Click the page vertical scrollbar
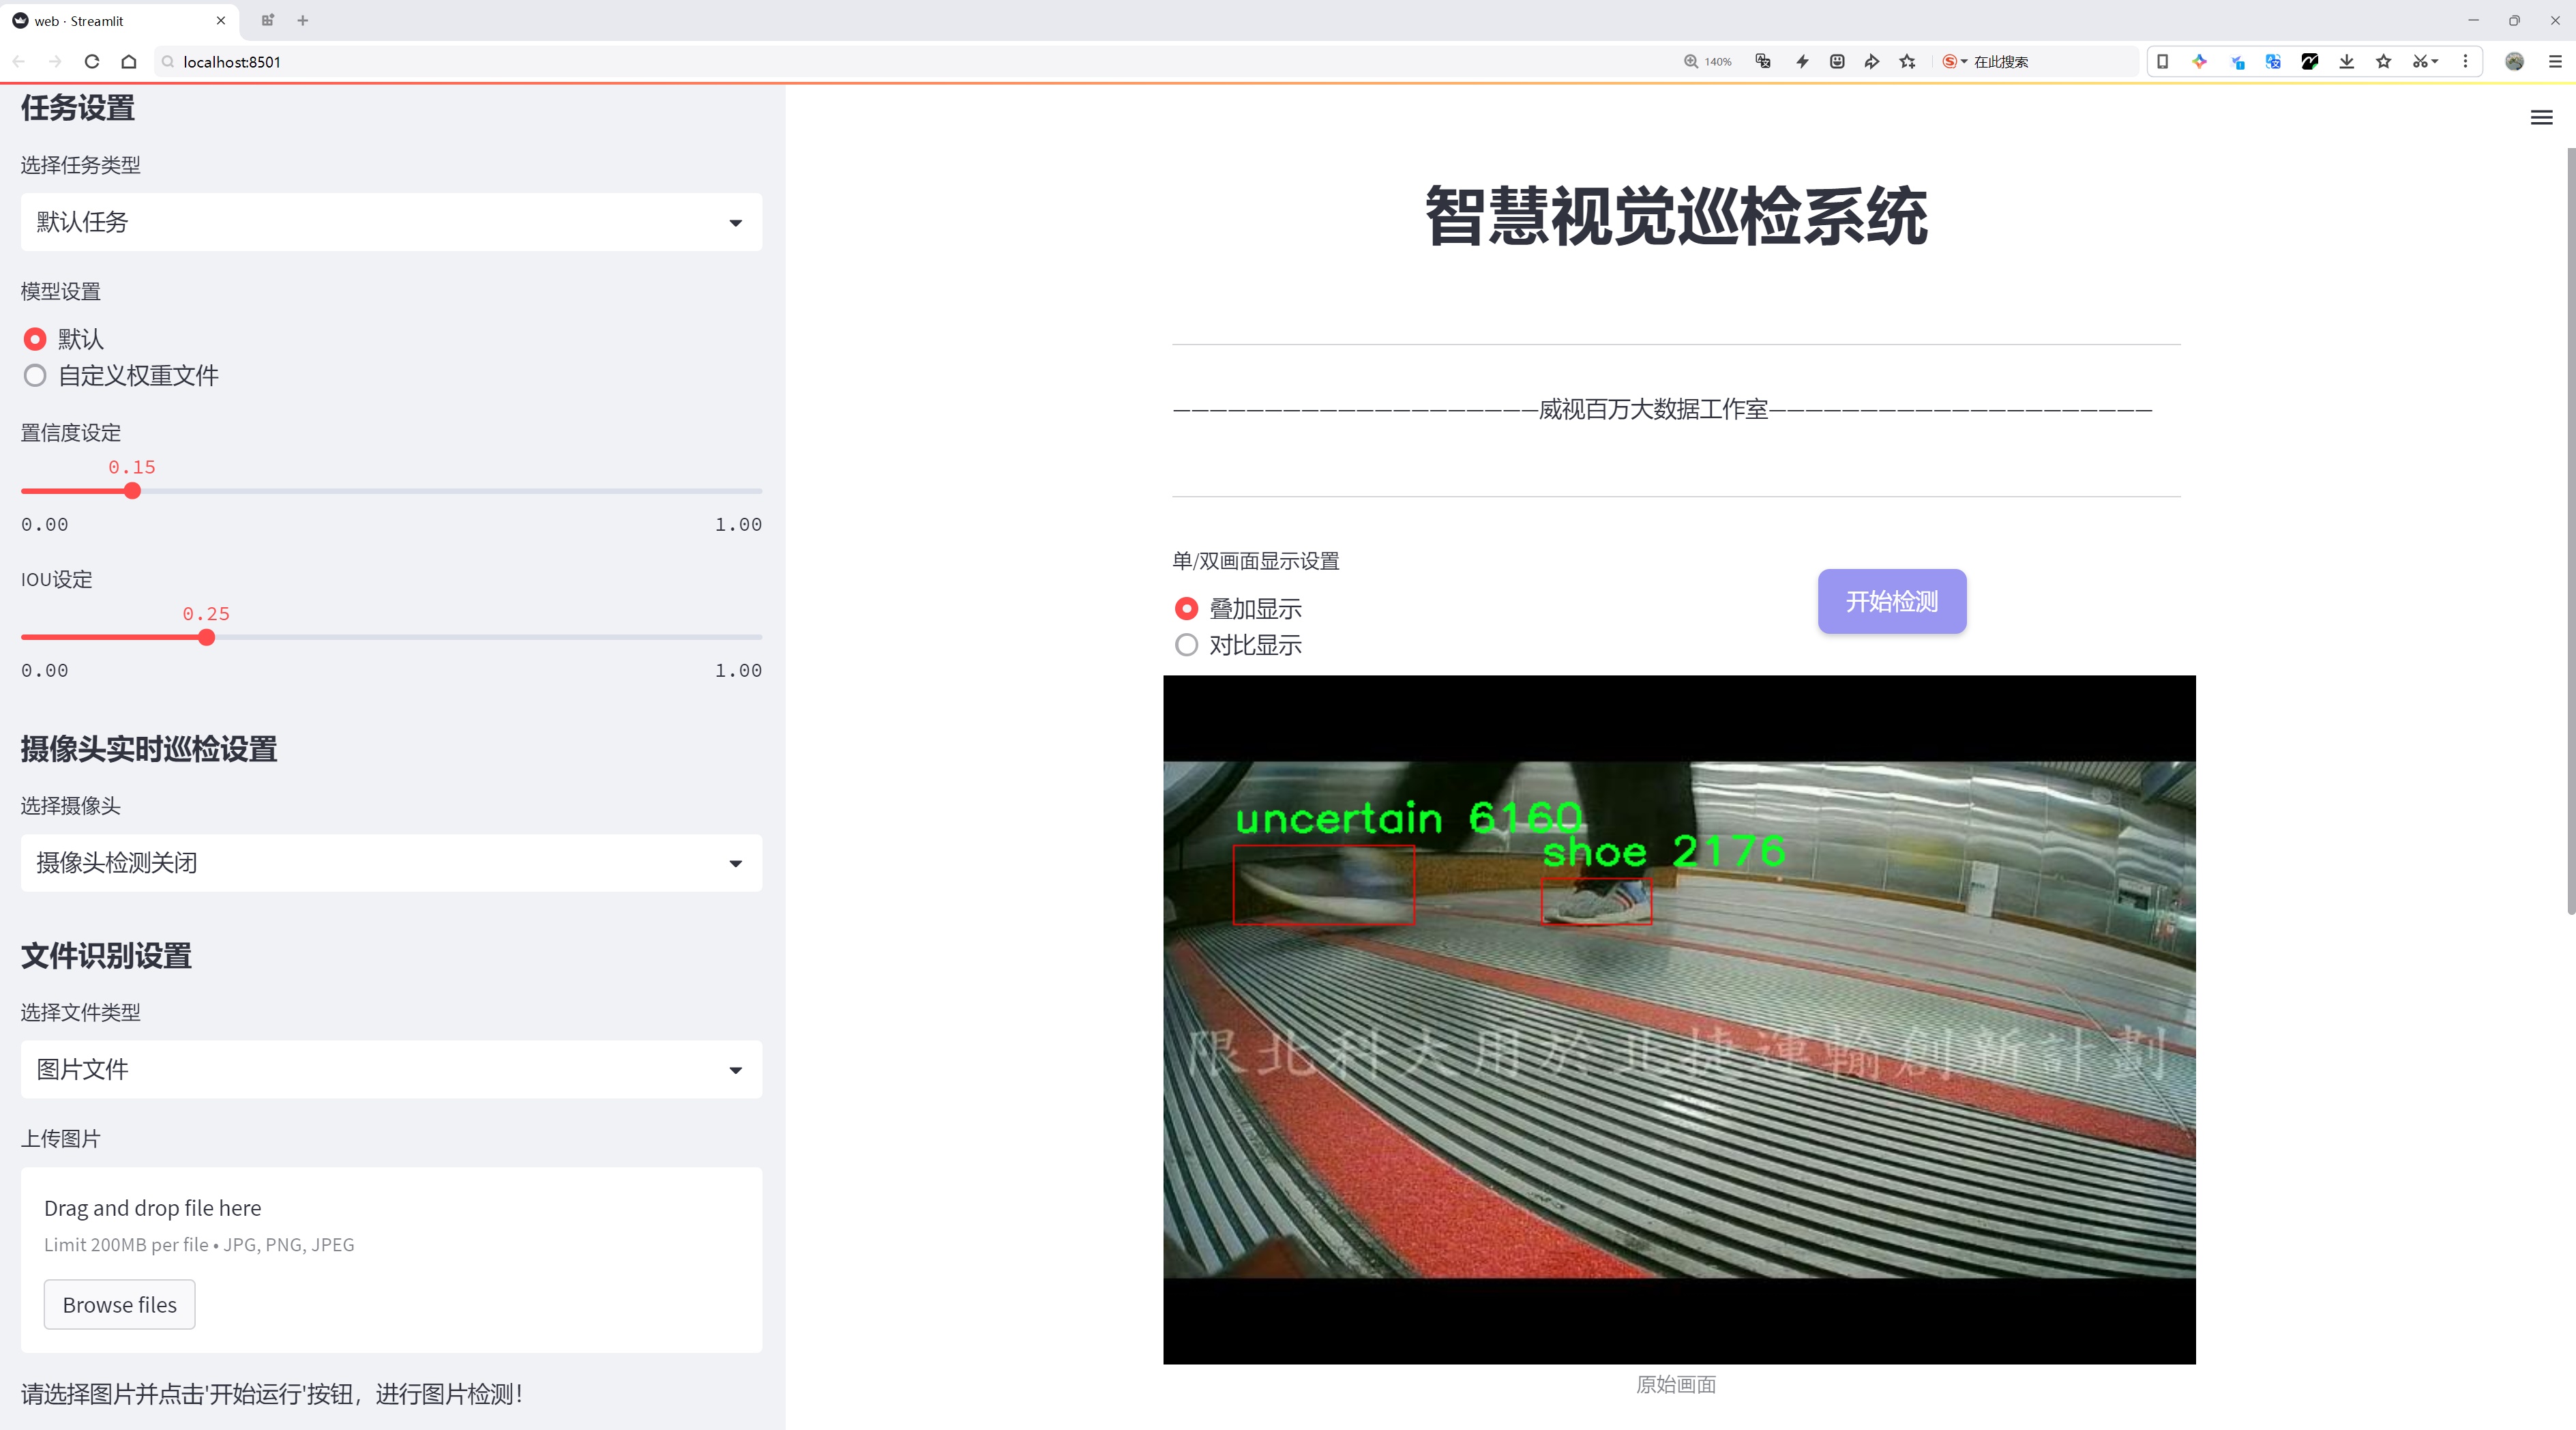Viewport: 2576px width, 1430px height. [x=2570, y=530]
